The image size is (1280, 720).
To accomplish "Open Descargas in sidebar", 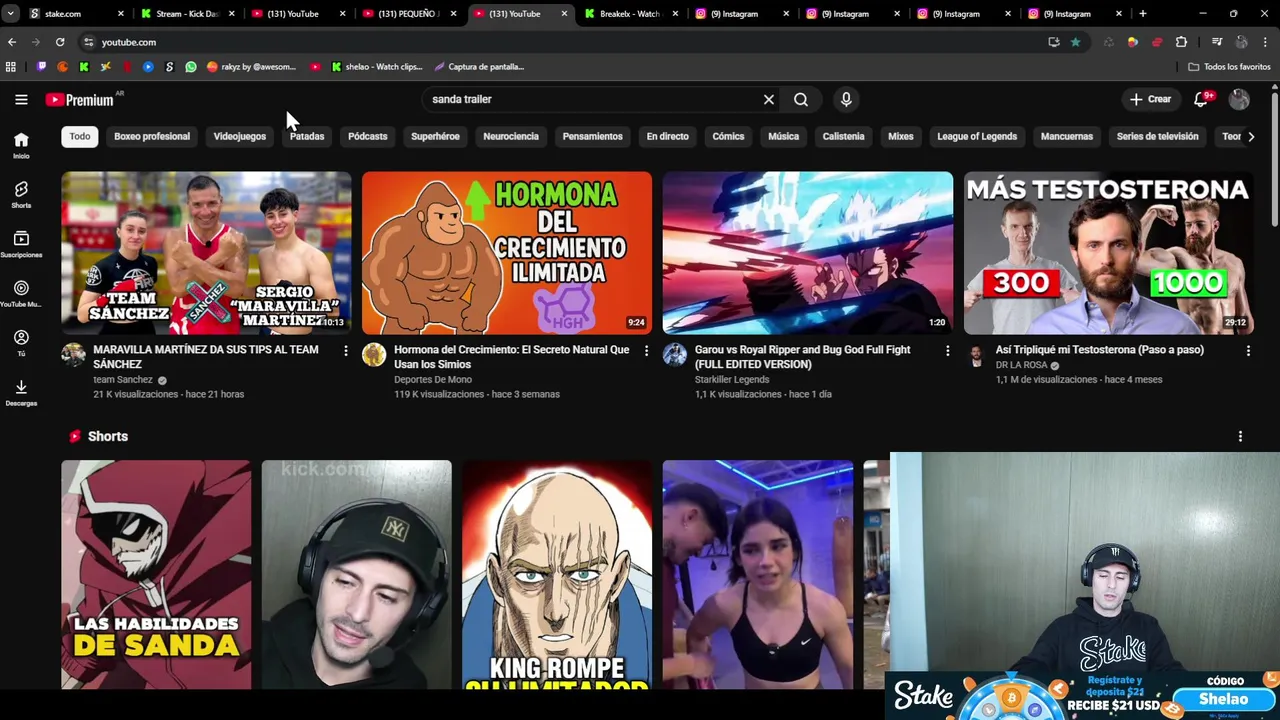I will pos(21,393).
